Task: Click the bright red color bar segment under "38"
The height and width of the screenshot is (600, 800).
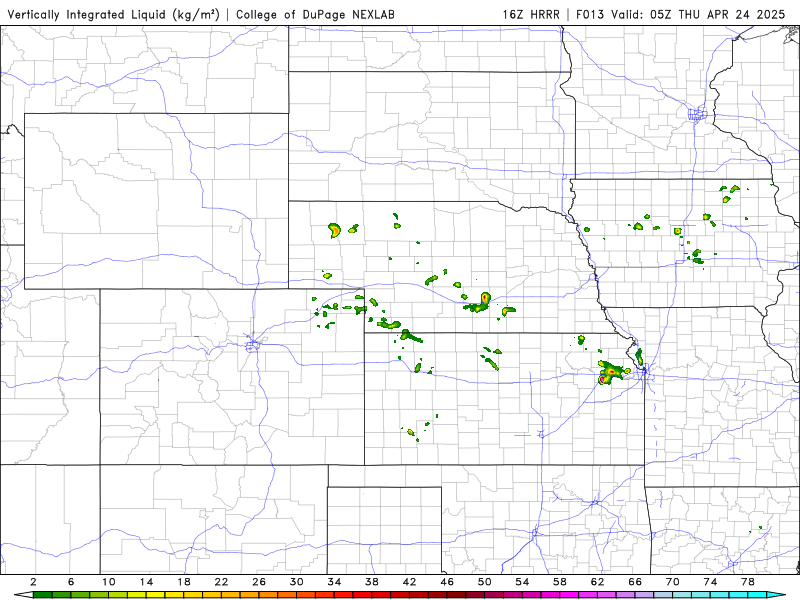Action: pyautogui.click(x=381, y=595)
